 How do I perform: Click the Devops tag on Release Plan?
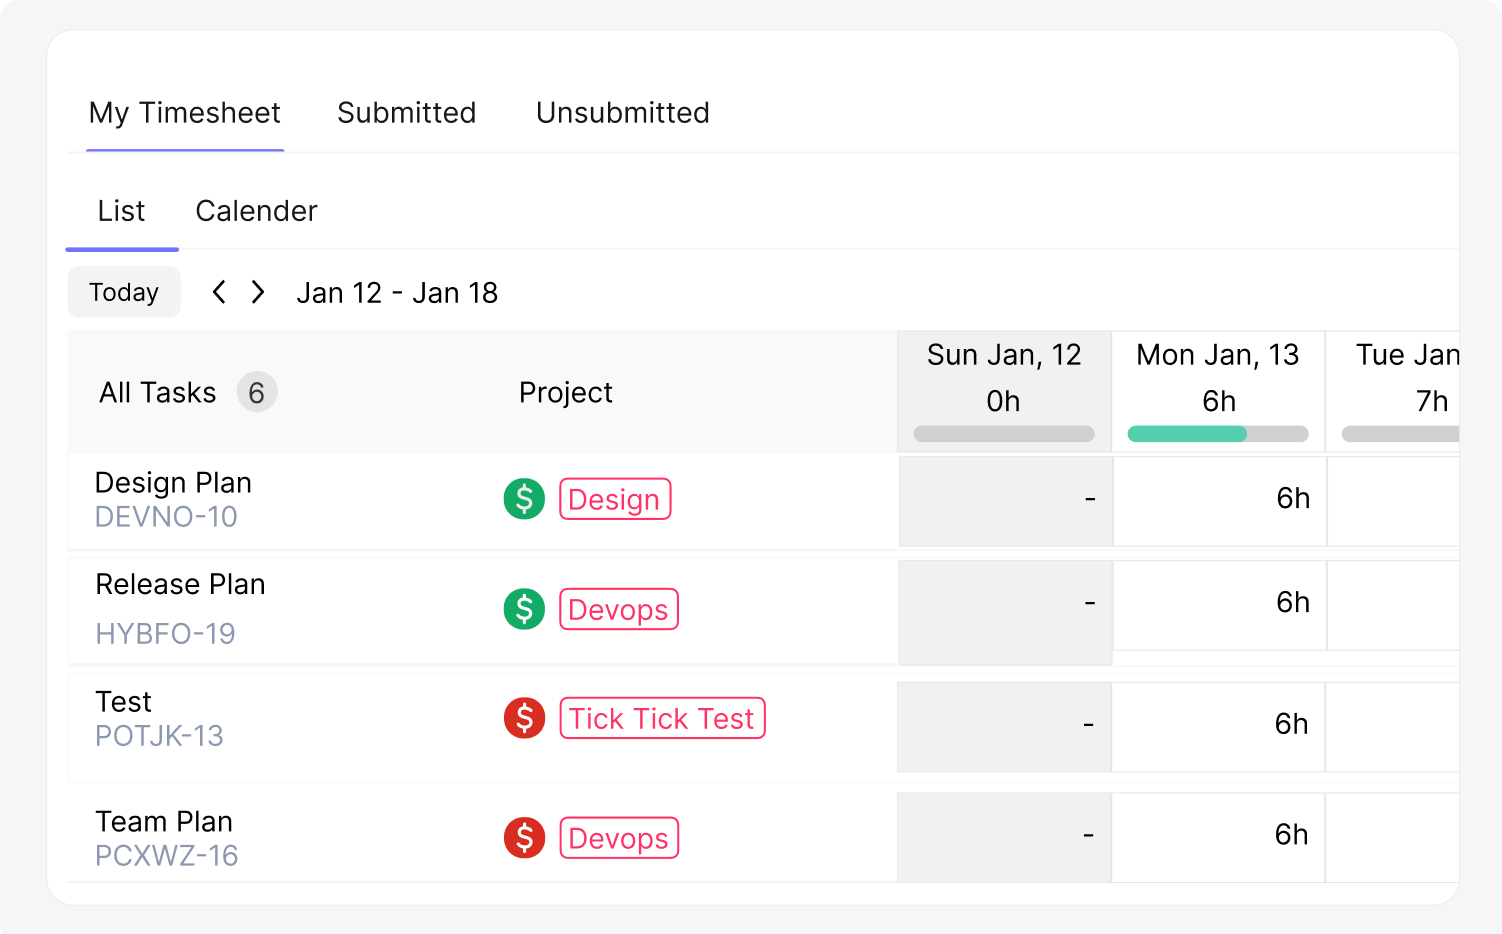click(x=618, y=609)
